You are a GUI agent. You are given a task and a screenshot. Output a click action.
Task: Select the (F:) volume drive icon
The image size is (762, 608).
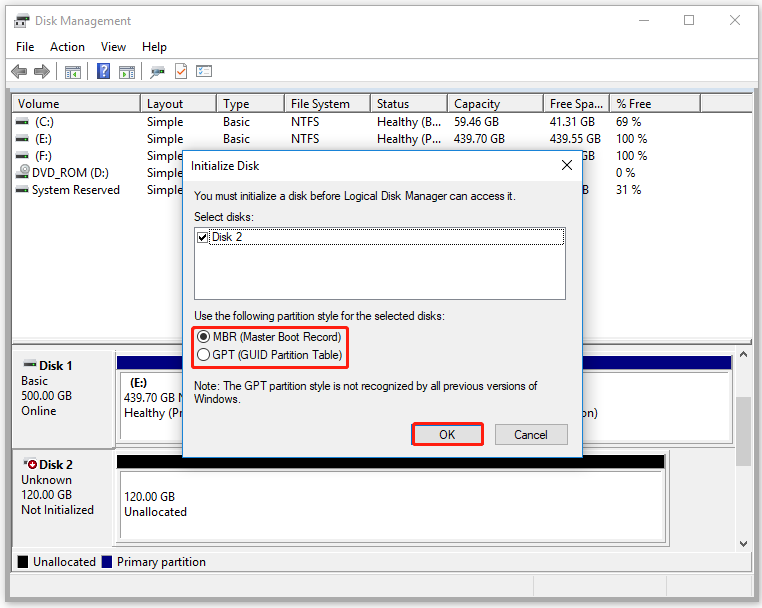tap(22, 156)
